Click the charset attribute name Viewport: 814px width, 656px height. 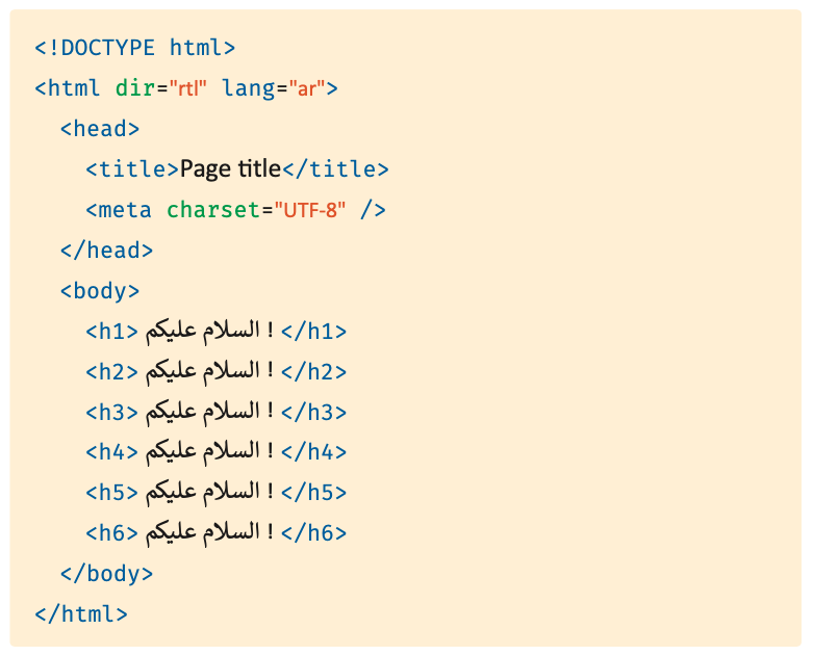[x=213, y=210]
